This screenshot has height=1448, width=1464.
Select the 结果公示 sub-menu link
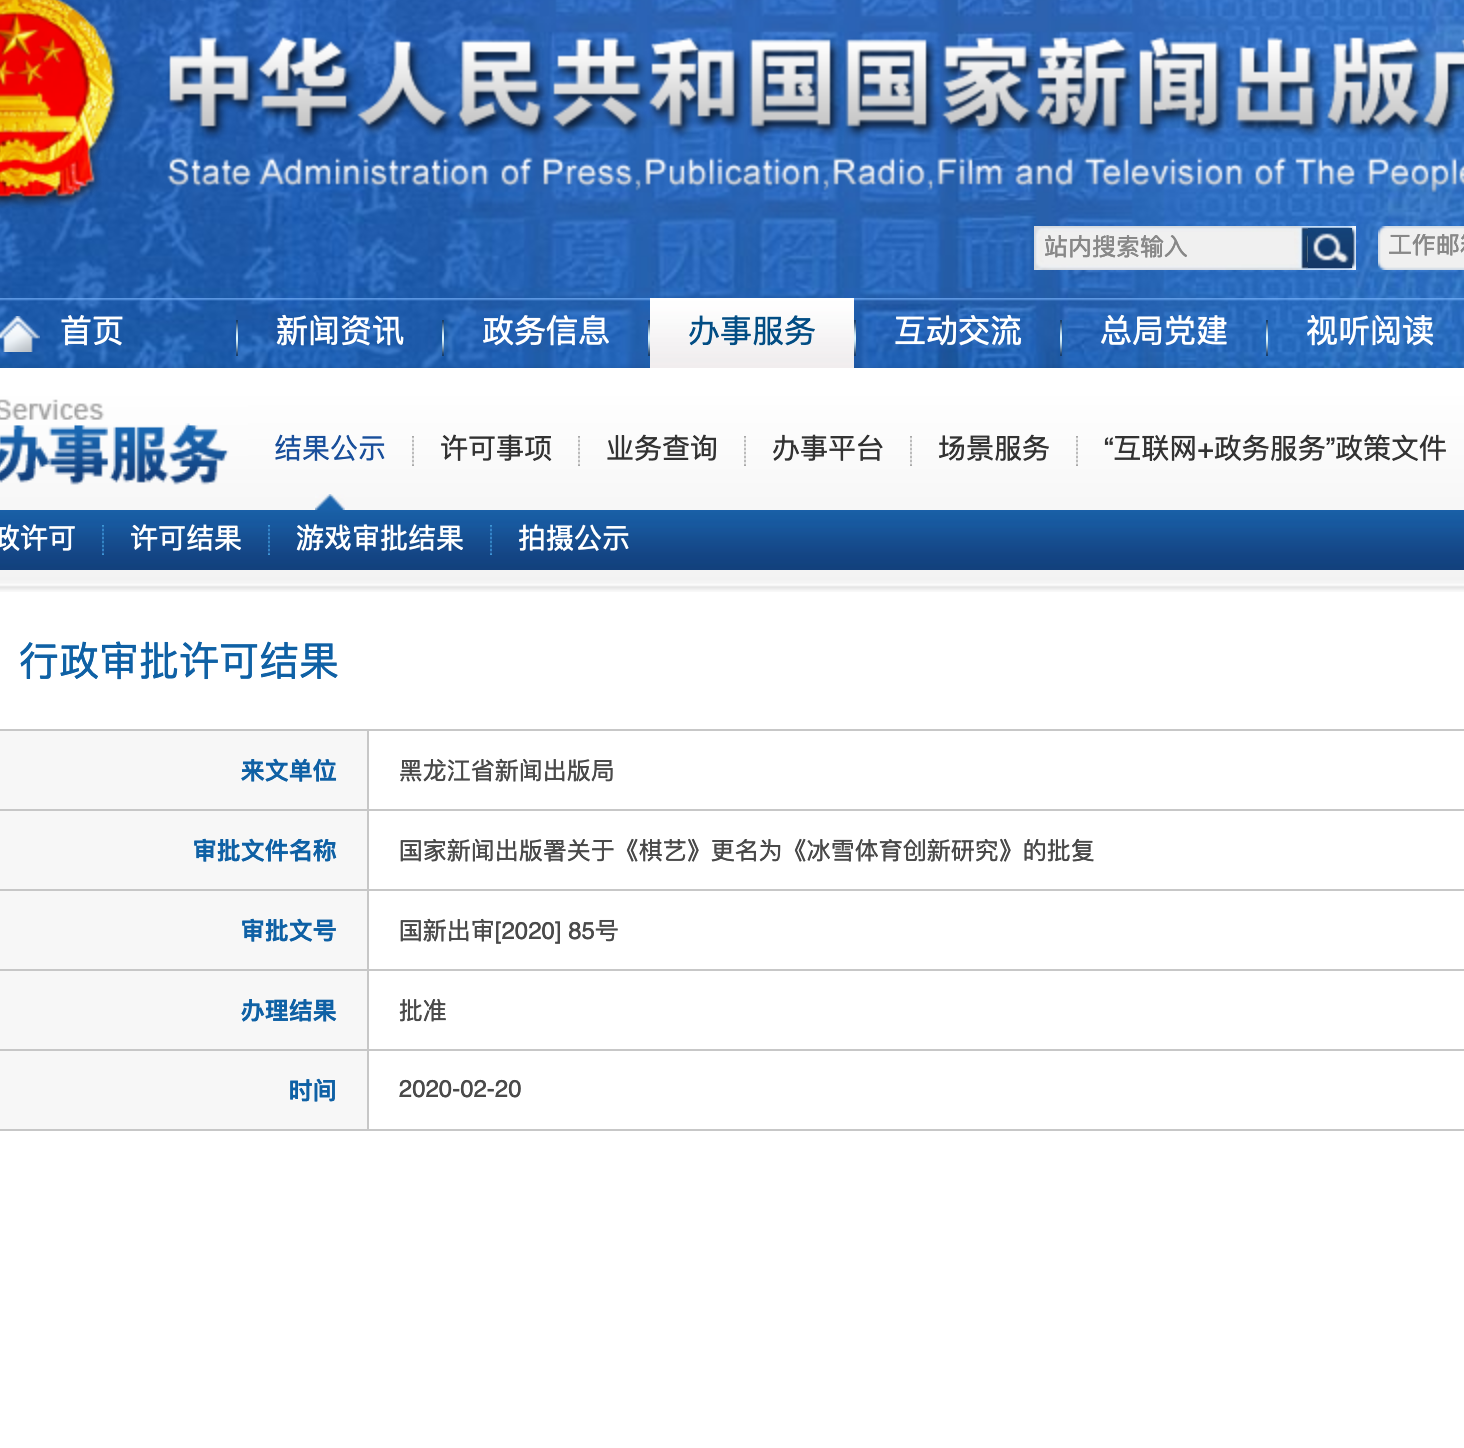pyautogui.click(x=330, y=449)
